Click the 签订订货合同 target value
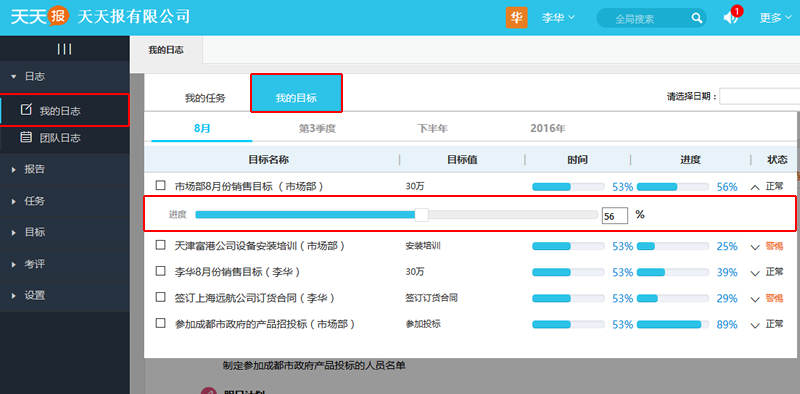This screenshot has width=800, height=394. coord(432,298)
